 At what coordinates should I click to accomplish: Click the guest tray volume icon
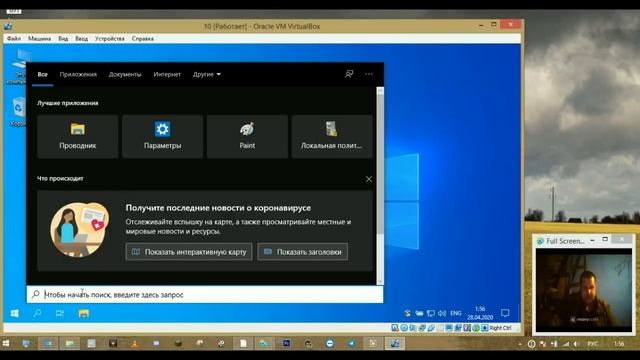442,313
